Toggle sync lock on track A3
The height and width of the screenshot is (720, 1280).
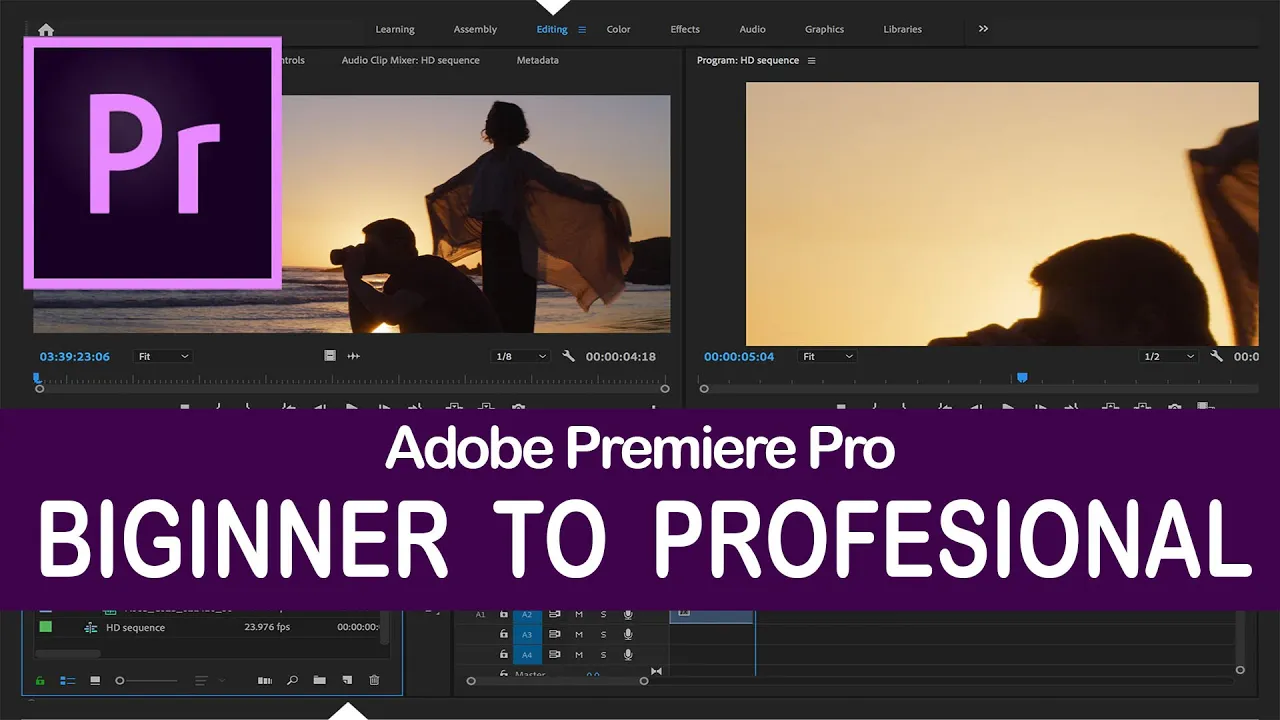[x=554, y=634]
